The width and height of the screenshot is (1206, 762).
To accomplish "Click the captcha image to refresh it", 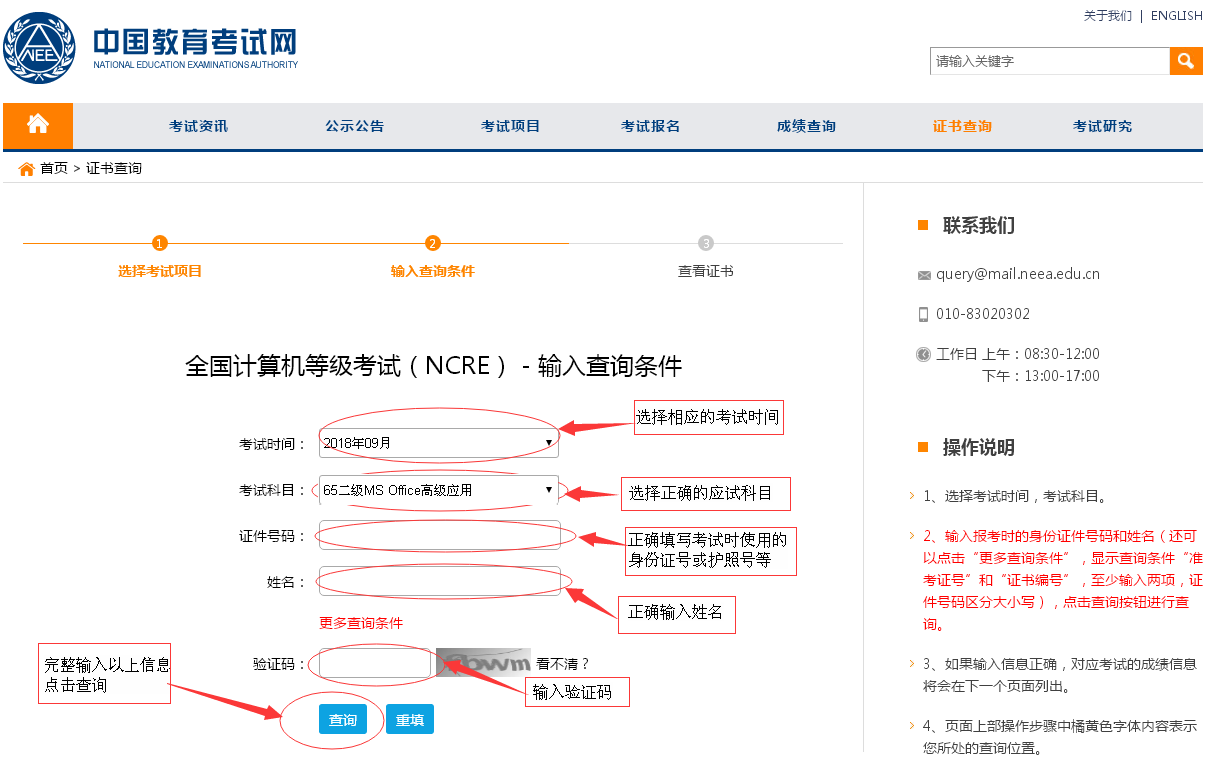I will coord(483,663).
